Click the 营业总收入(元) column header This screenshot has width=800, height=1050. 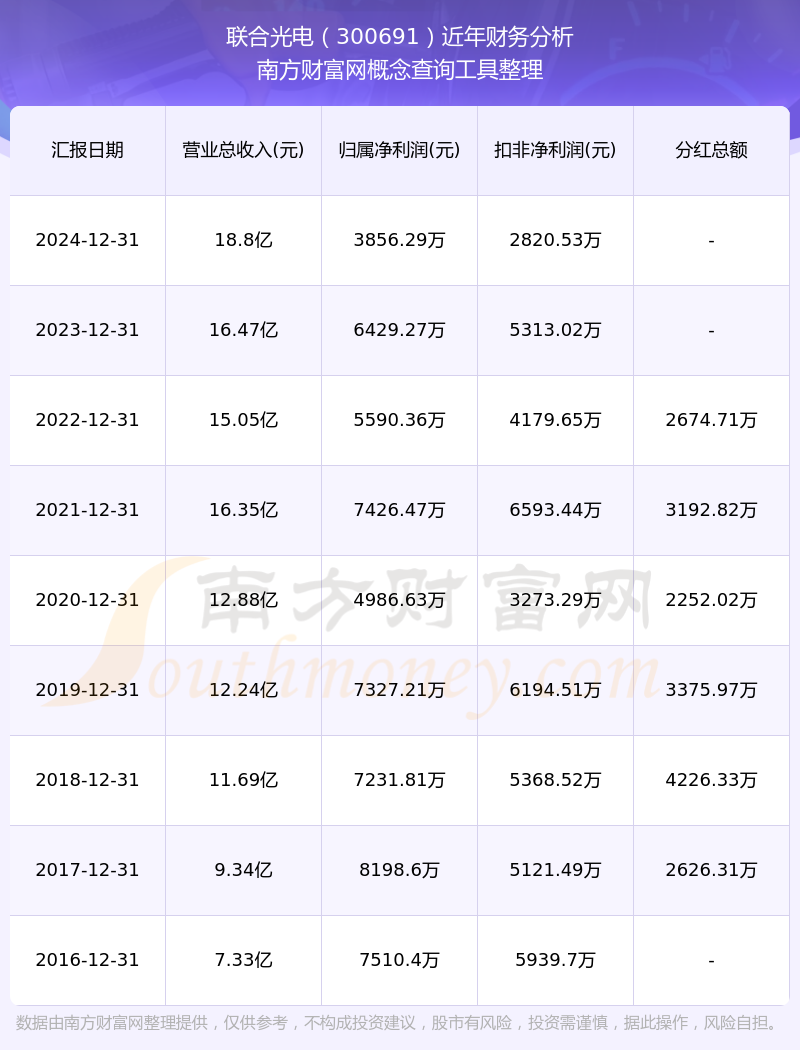point(243,150)
